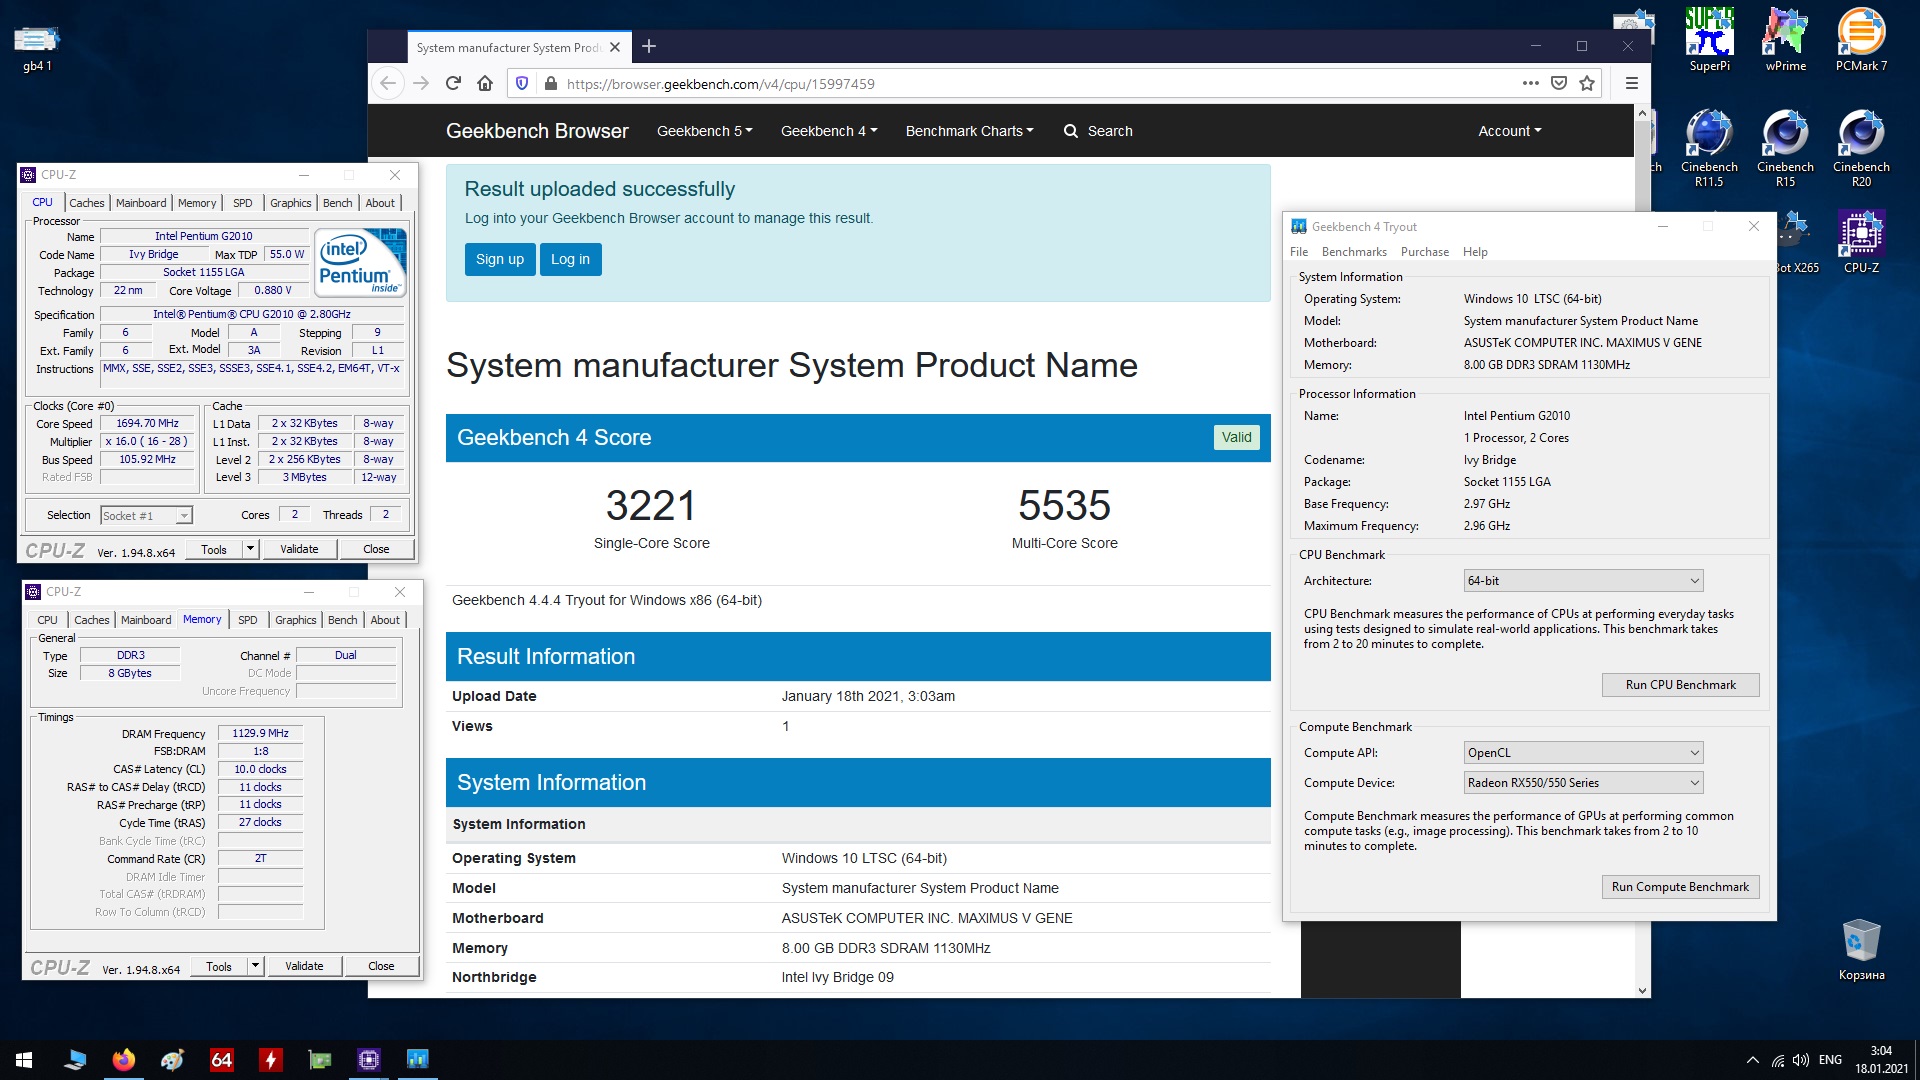Switch to Caches tab in upper CPU-Z

point(87,203)
